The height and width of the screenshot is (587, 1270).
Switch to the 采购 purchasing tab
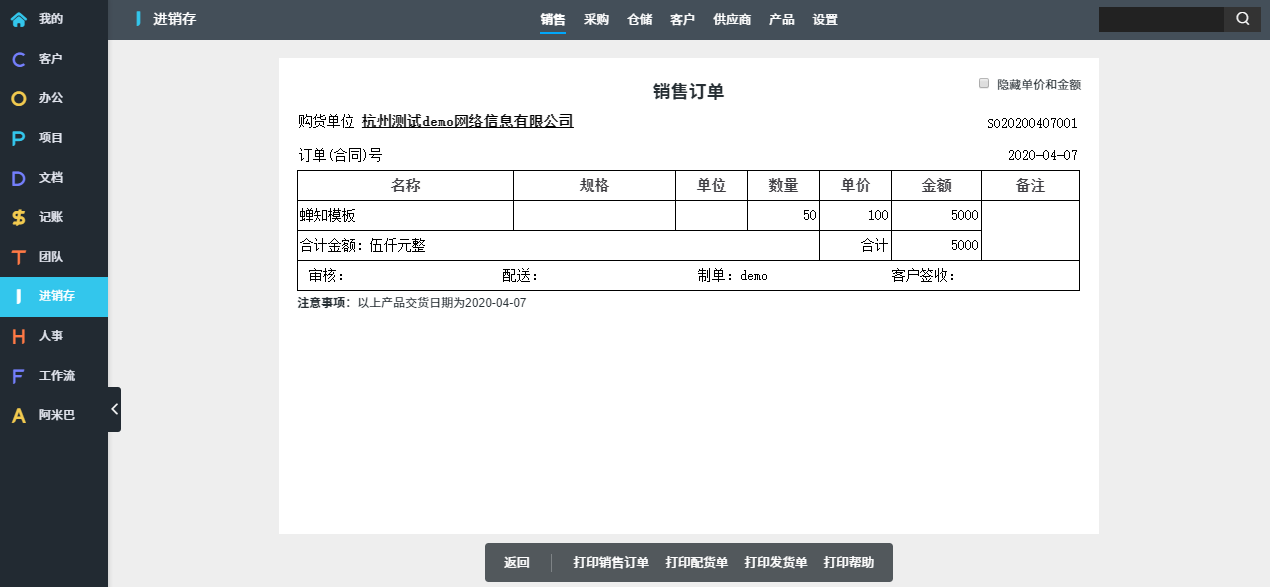[x=596, y=20]
